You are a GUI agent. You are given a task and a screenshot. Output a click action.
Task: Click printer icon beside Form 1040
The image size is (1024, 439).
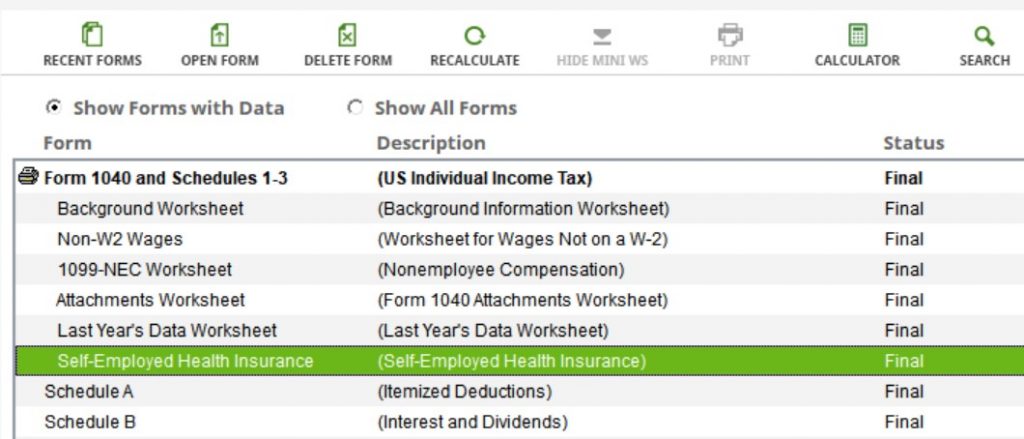(28, 176)
